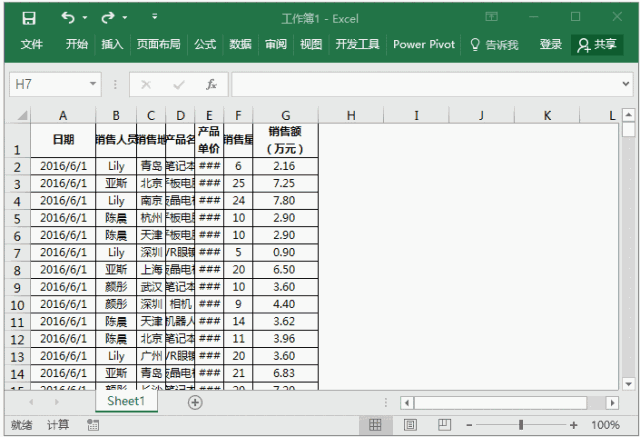The image size is (640, 437).
Task: Click the zoom slider handle
Action: point(521,425)
